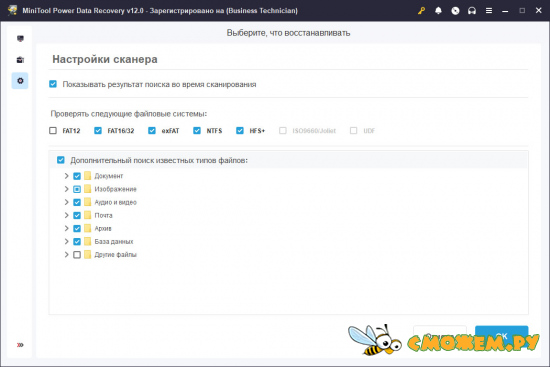Expand the Другие файлы tree node
The height and width of the screenshot is (367, 550).
pyautogui.click(x=66, y=254)
